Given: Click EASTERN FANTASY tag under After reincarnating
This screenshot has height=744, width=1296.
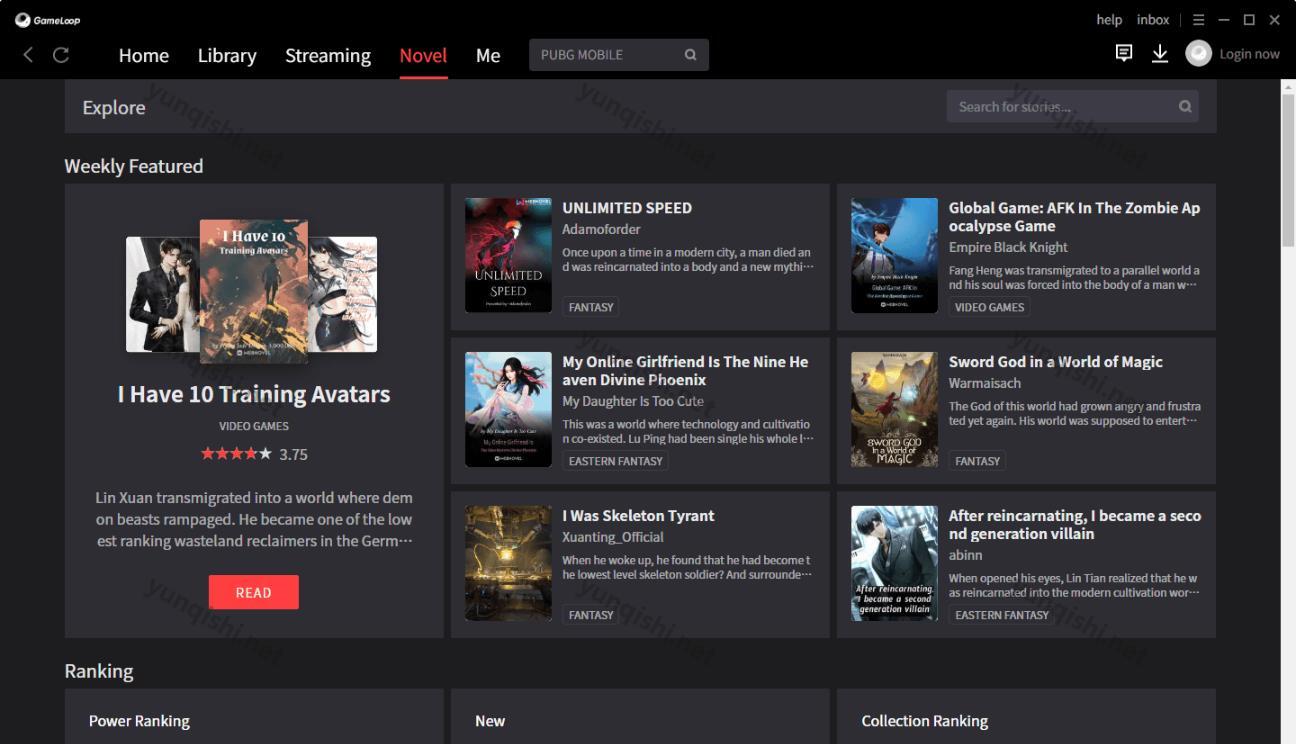Looking at the screenshot, I should pyautogui.click(x=1002, y=615).
